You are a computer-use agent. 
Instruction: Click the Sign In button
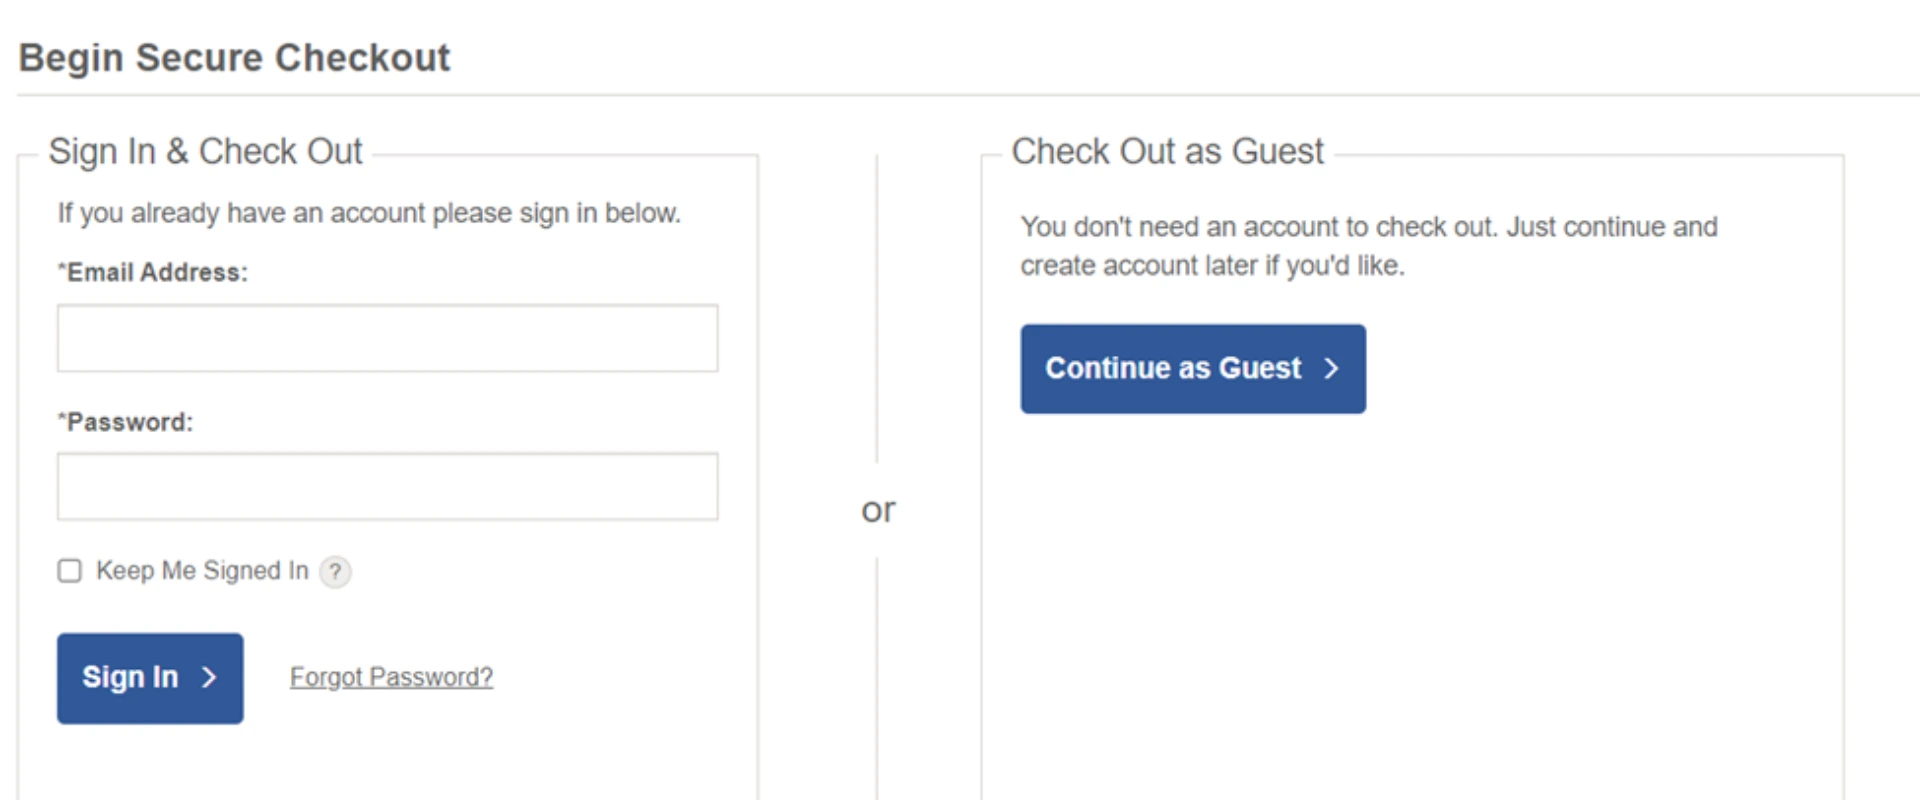click(x=149, y=678)
